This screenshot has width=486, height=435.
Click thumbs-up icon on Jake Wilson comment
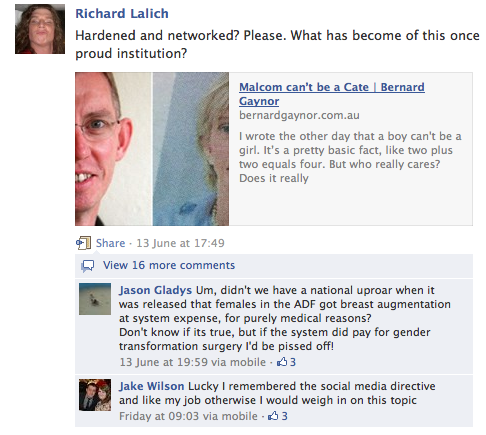pyautogui.click(x=273, y=416)
